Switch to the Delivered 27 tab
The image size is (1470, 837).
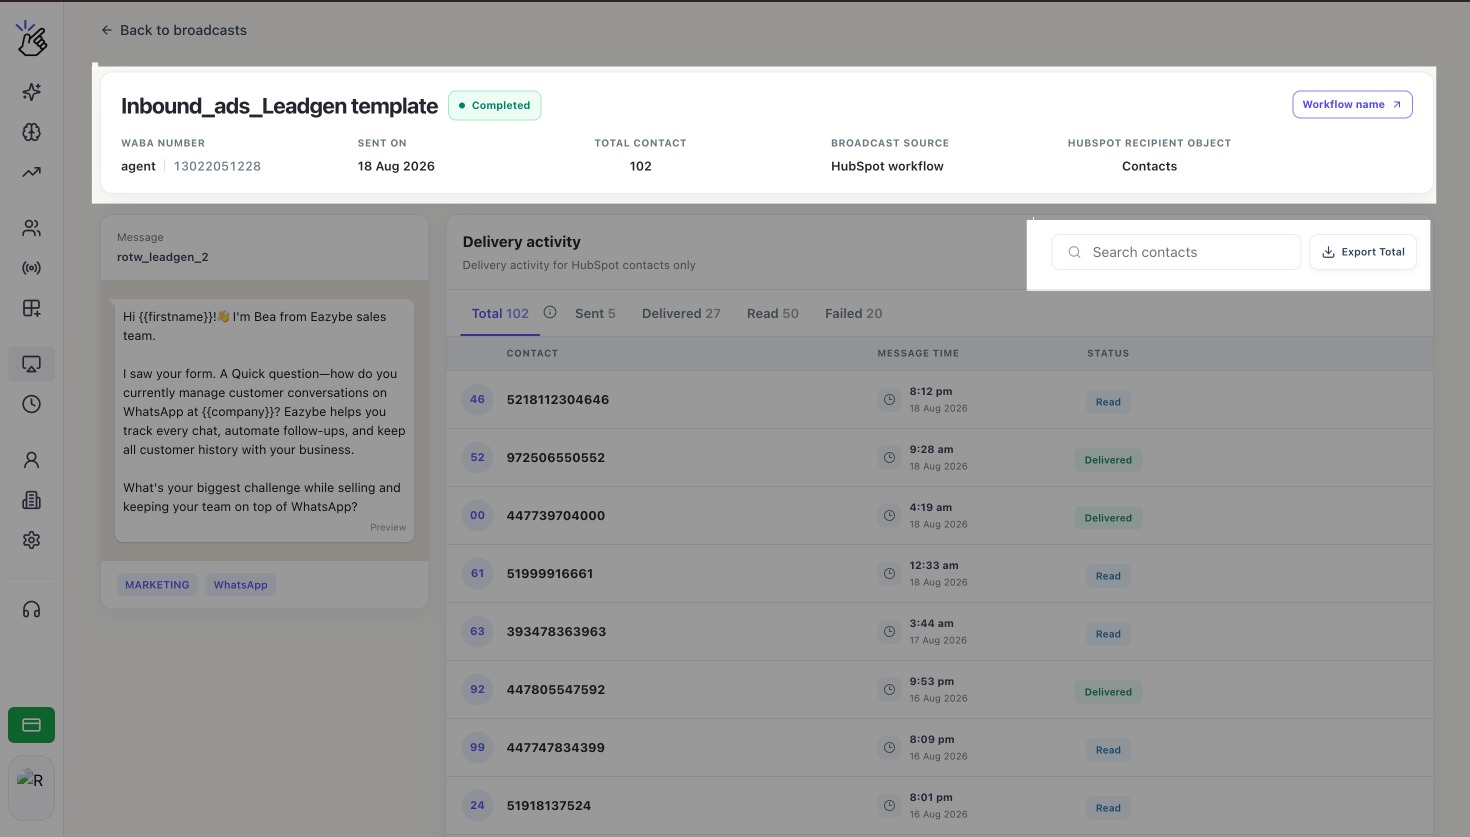click(681, 313)
